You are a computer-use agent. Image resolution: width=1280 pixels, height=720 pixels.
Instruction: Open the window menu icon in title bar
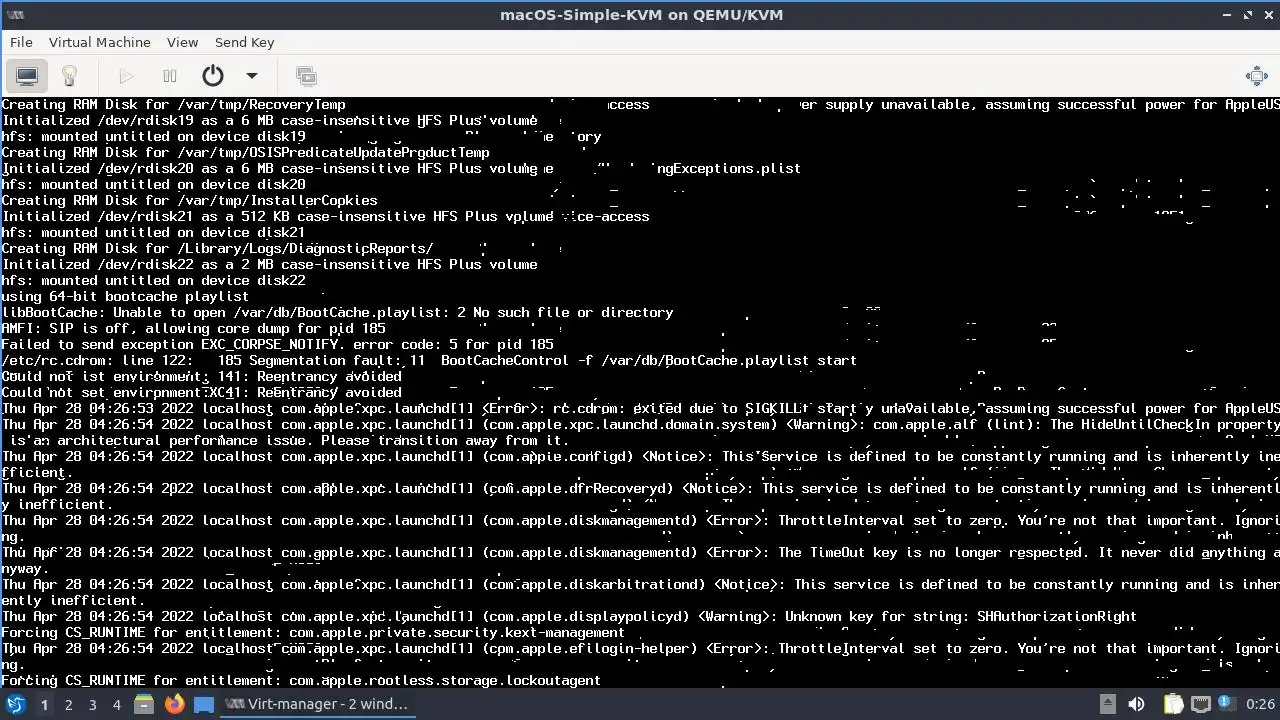pos(14,14)
